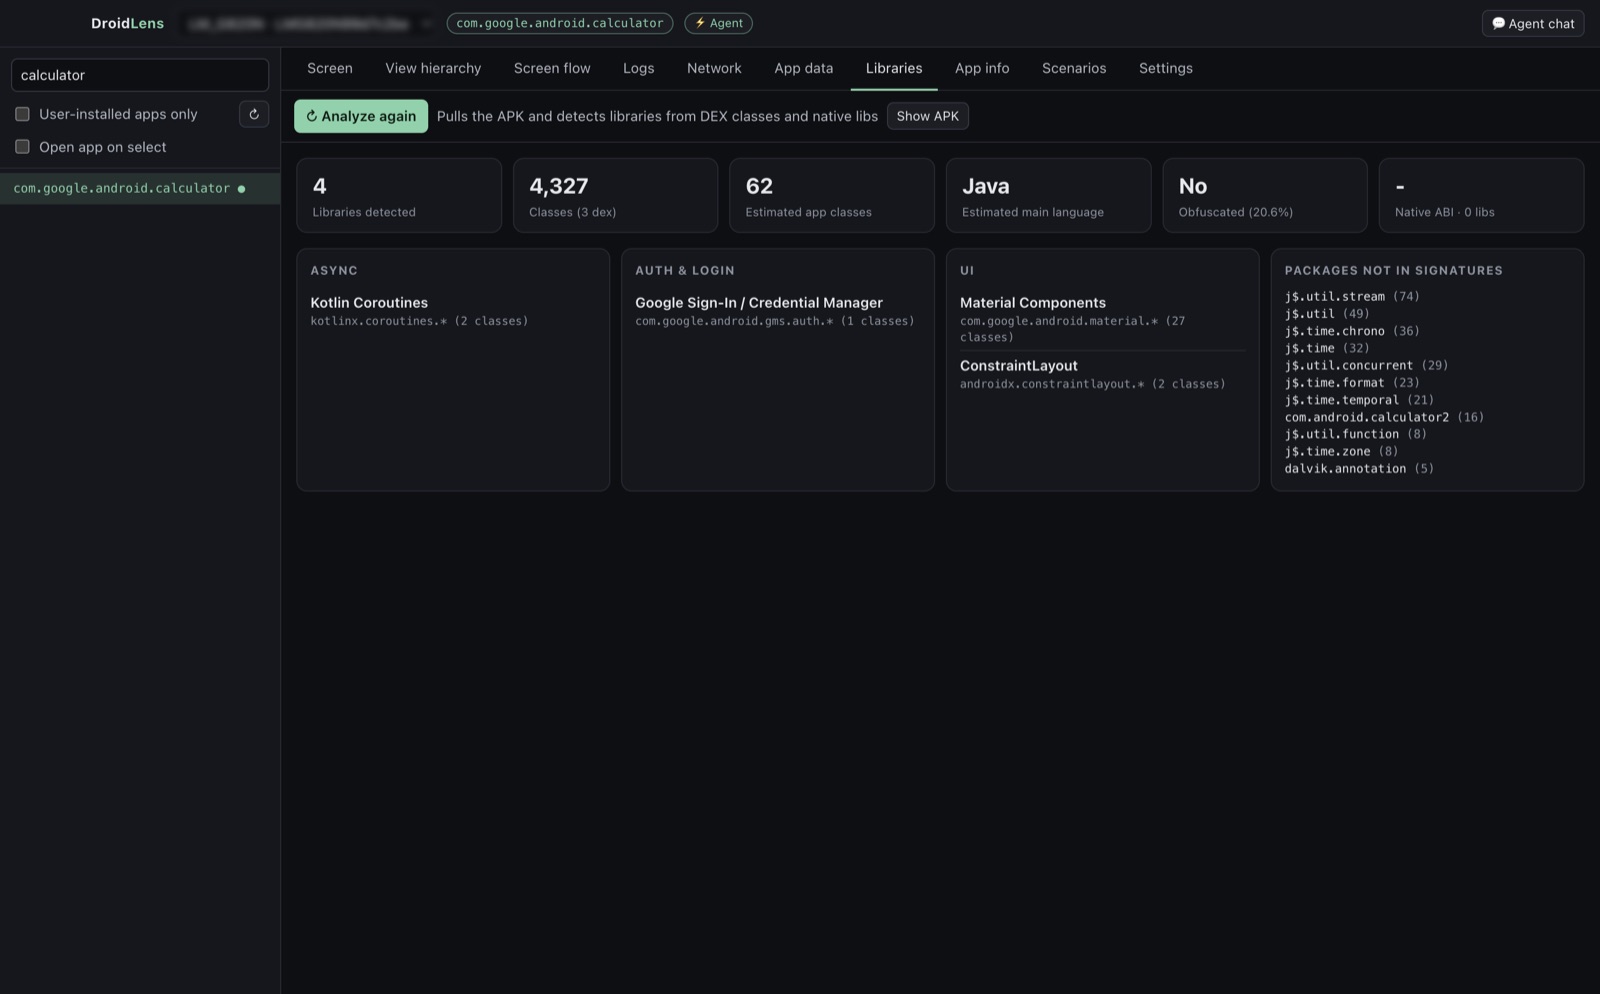Enable Open app on select checkbox
Viewport: 1600px width, 994px height.
[x=22, y=147]
